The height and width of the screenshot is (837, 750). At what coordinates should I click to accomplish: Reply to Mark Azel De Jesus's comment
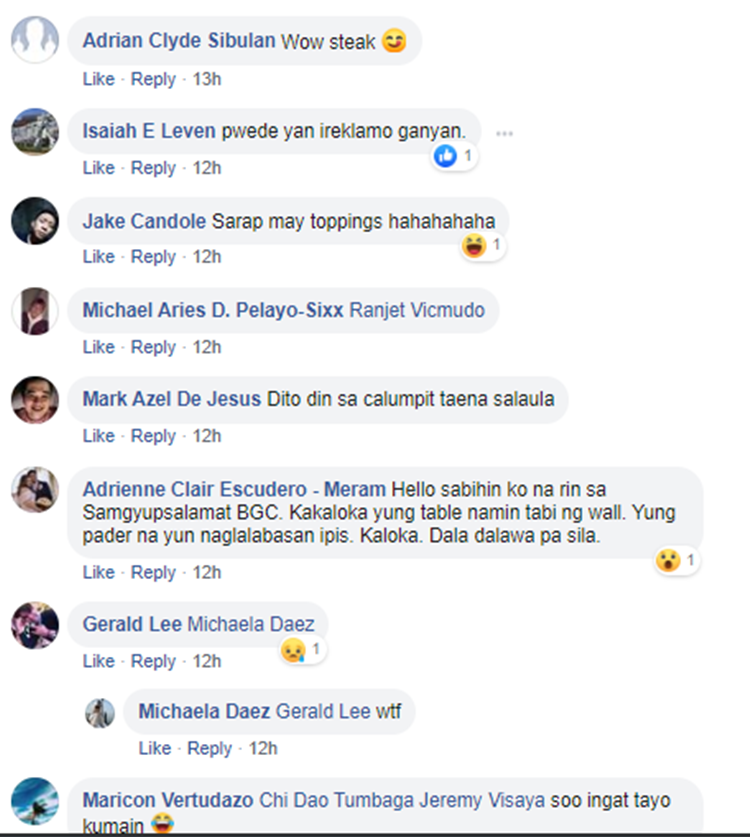[153, 436]
